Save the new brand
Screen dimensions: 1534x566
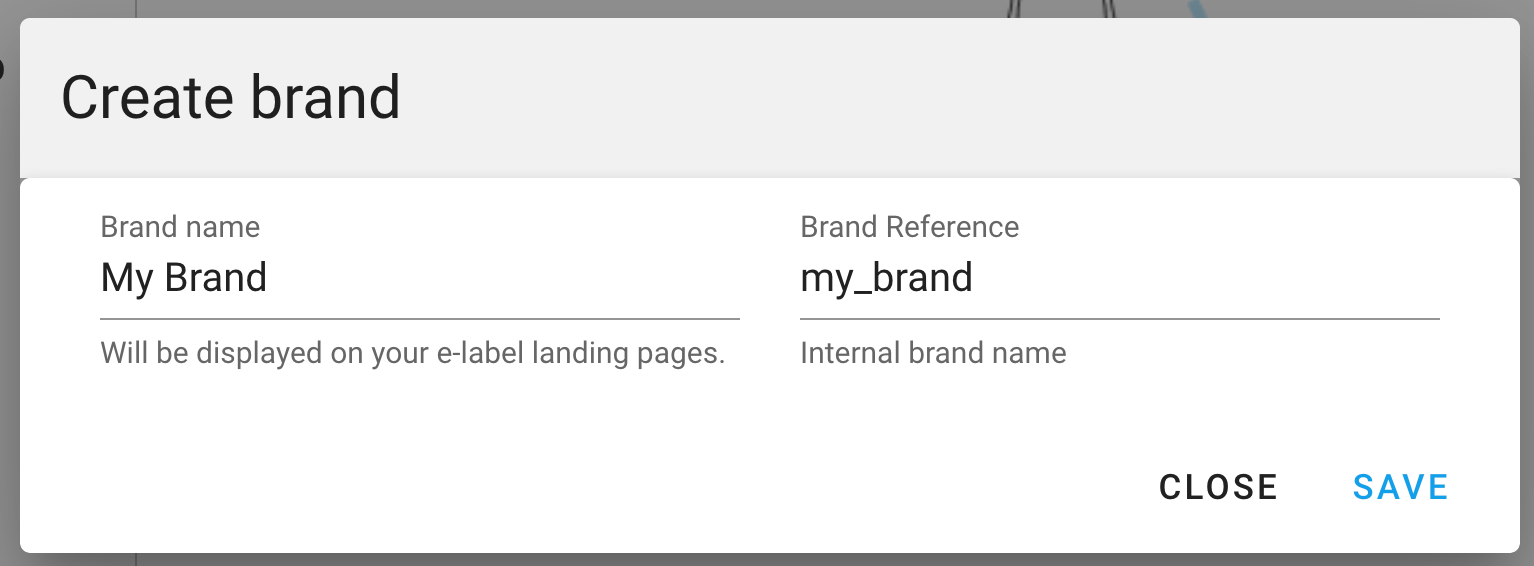point(1400,487)
